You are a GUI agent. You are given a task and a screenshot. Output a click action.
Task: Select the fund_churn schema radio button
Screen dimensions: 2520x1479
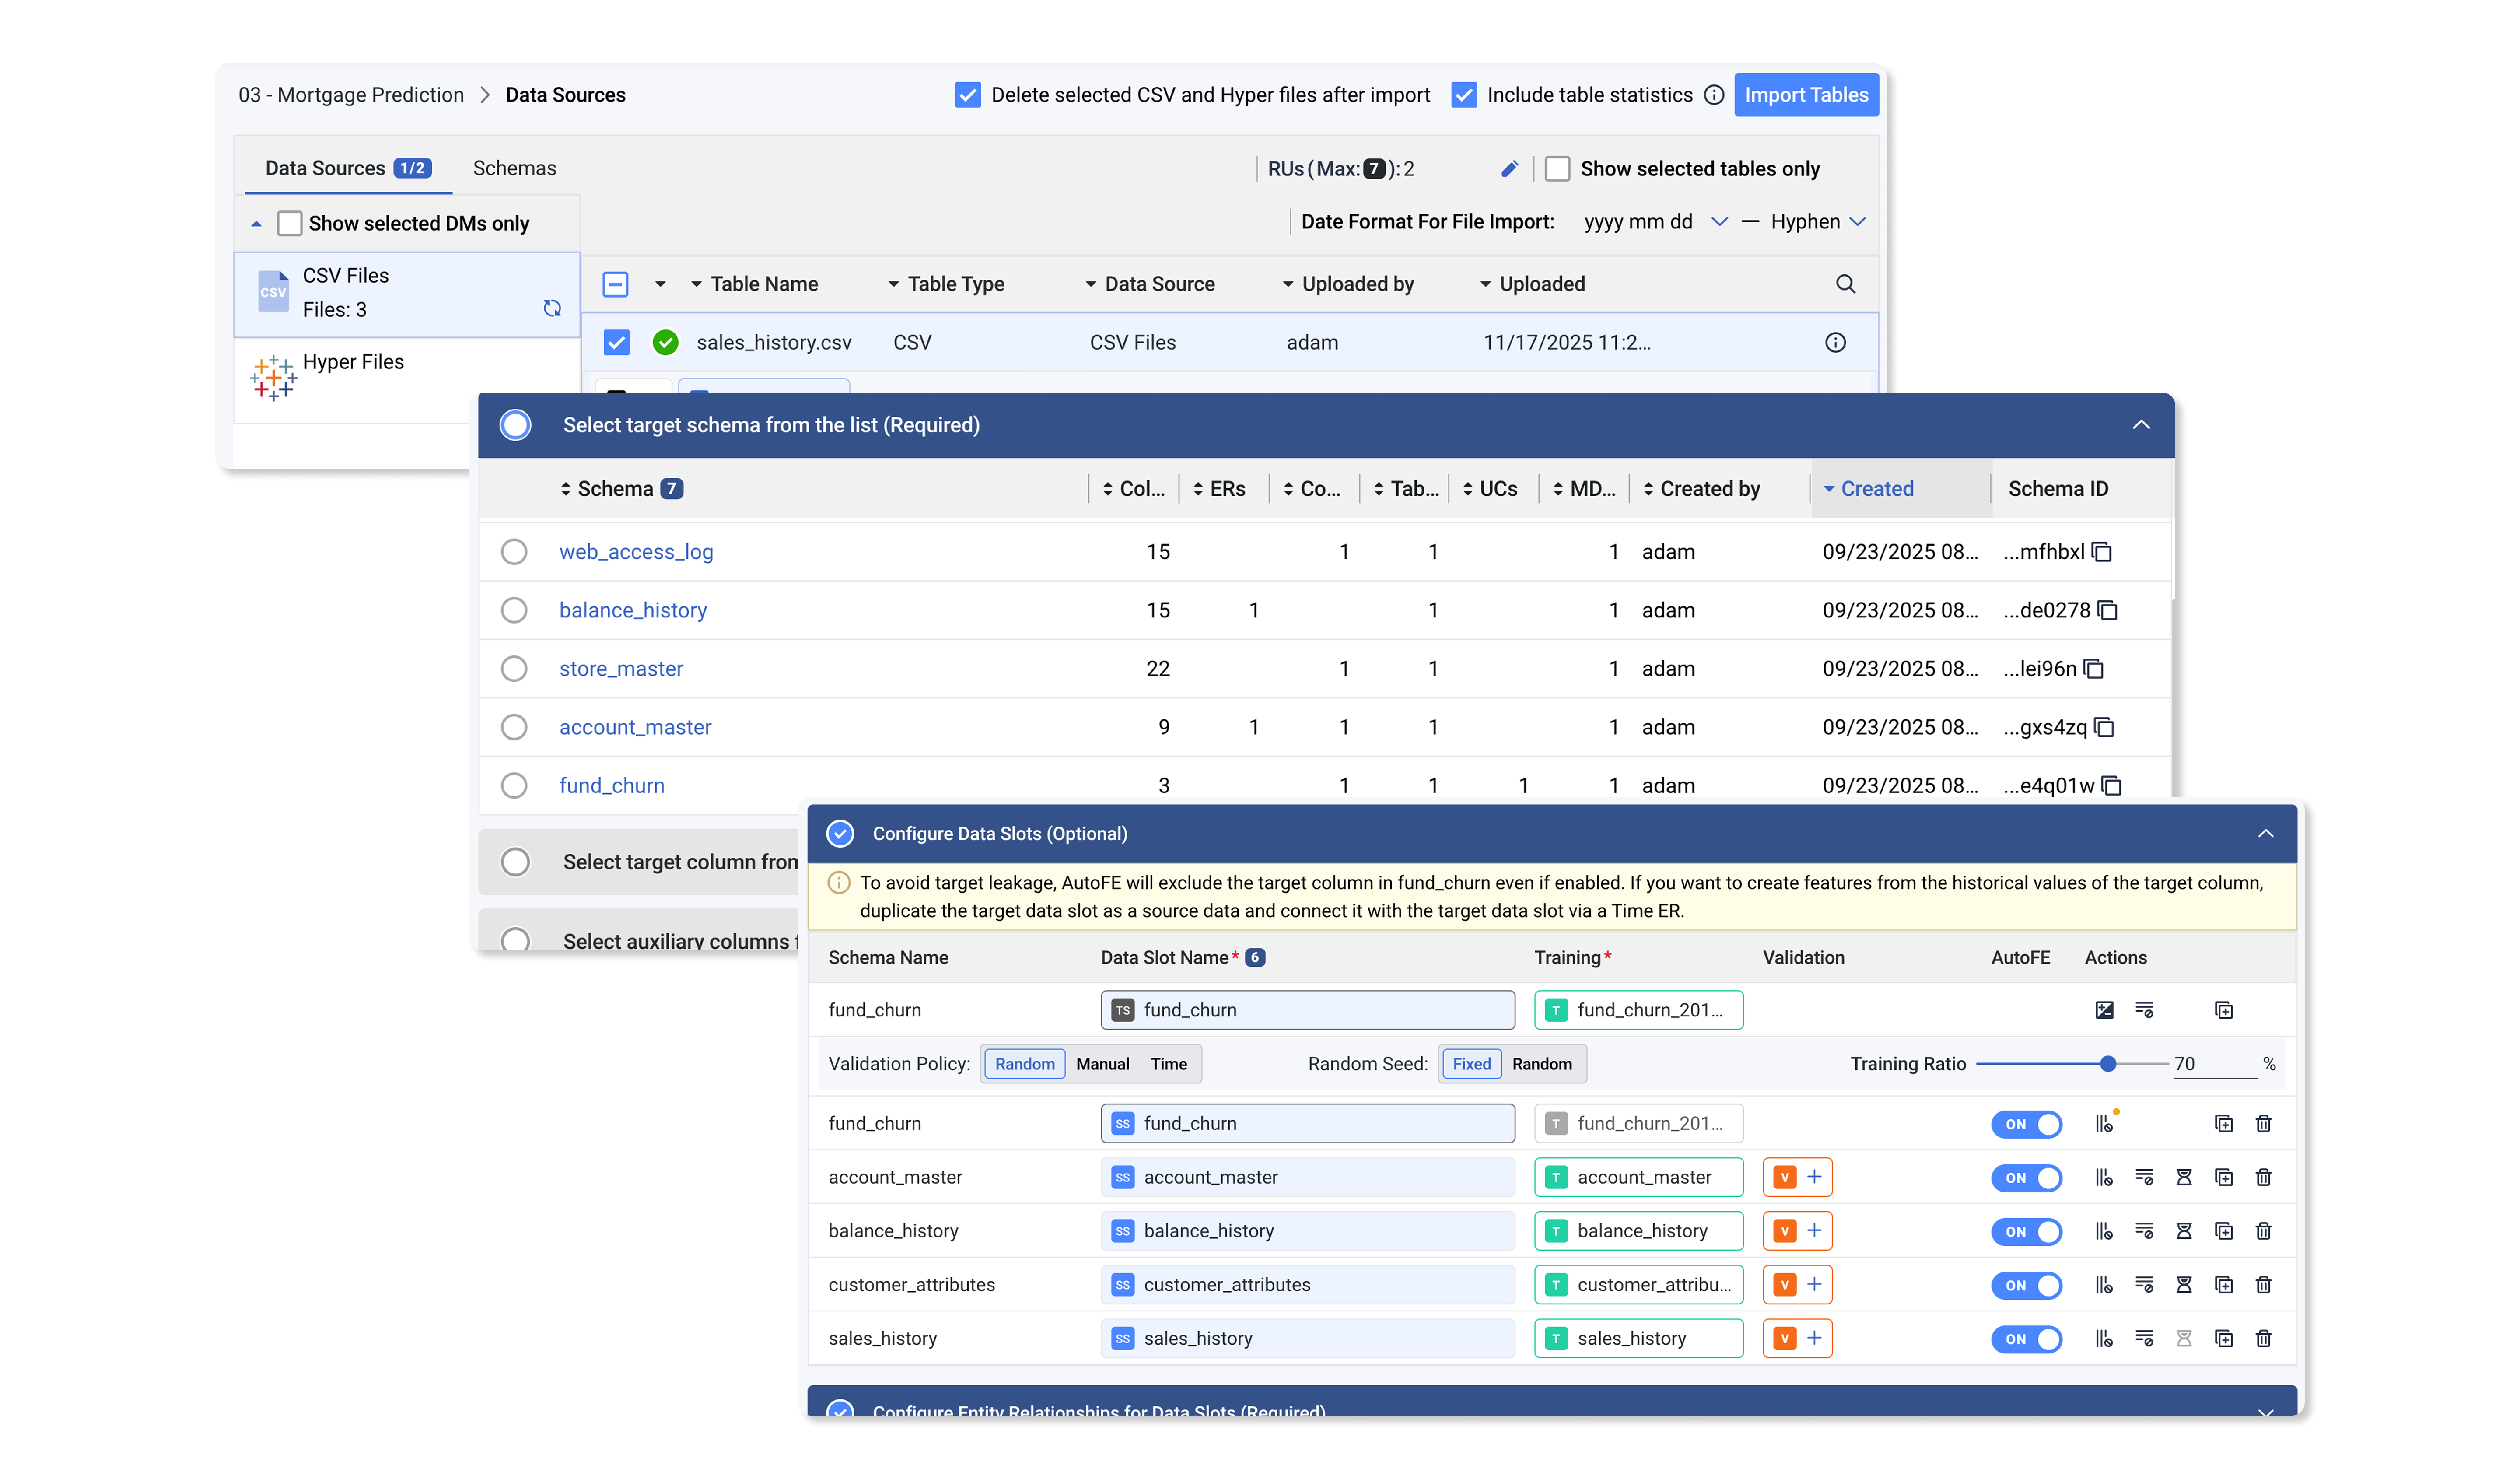pos(514,786)
